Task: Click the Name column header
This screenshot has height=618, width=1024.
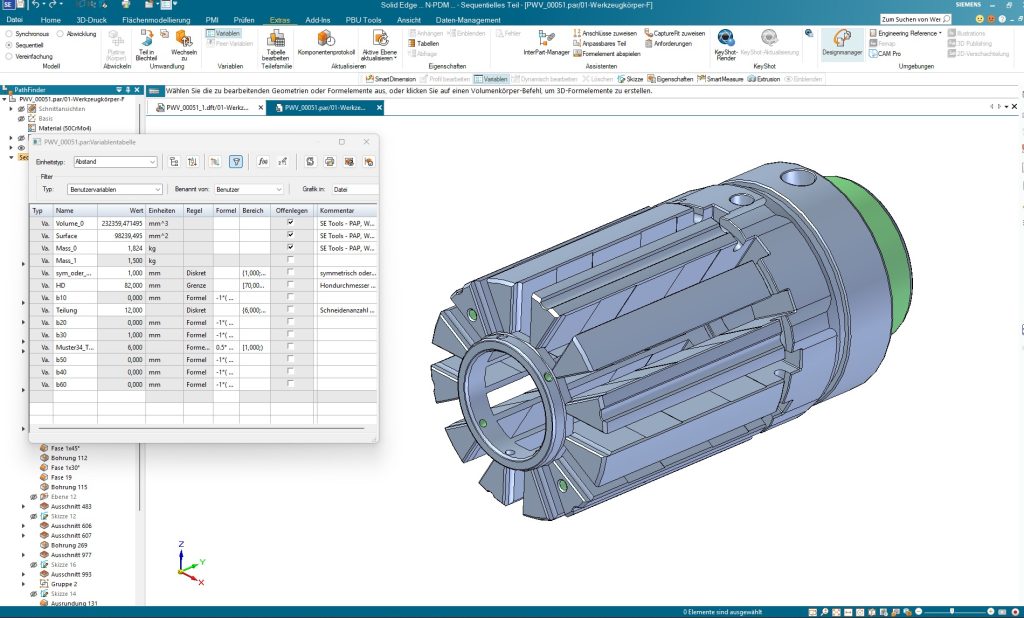Action: pyautogui.click(x=74, y=210)
